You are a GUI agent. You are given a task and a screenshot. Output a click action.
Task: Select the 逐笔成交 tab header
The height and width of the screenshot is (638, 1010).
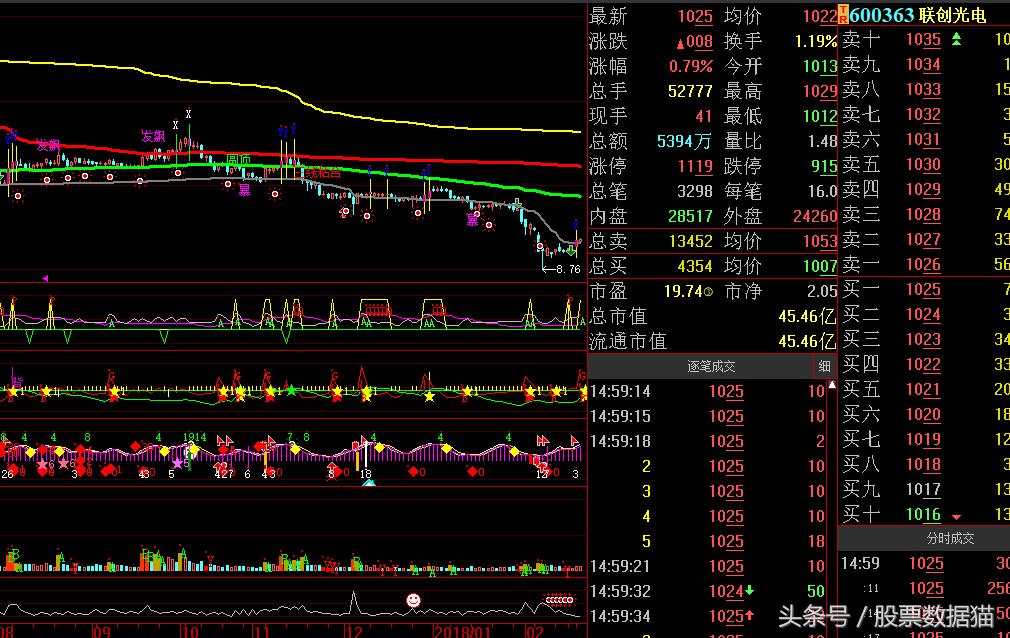pos(711,366)
